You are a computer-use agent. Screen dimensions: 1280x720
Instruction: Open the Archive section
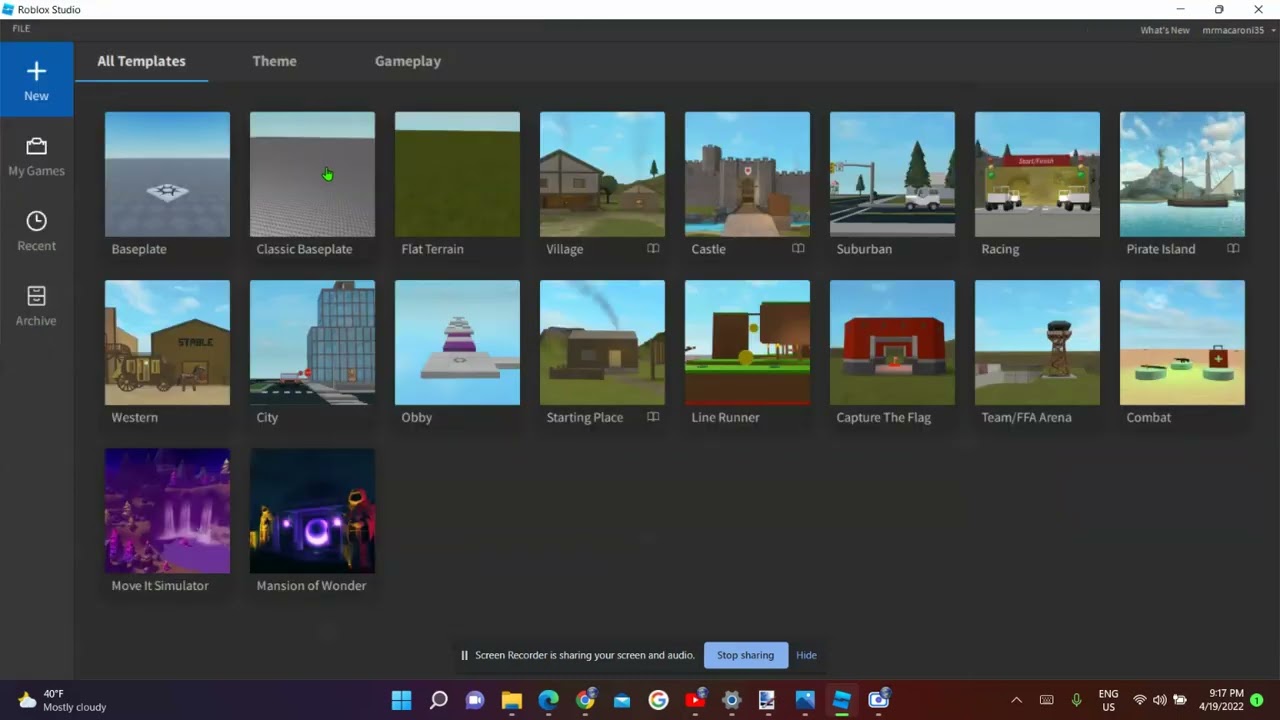point(36,306)
